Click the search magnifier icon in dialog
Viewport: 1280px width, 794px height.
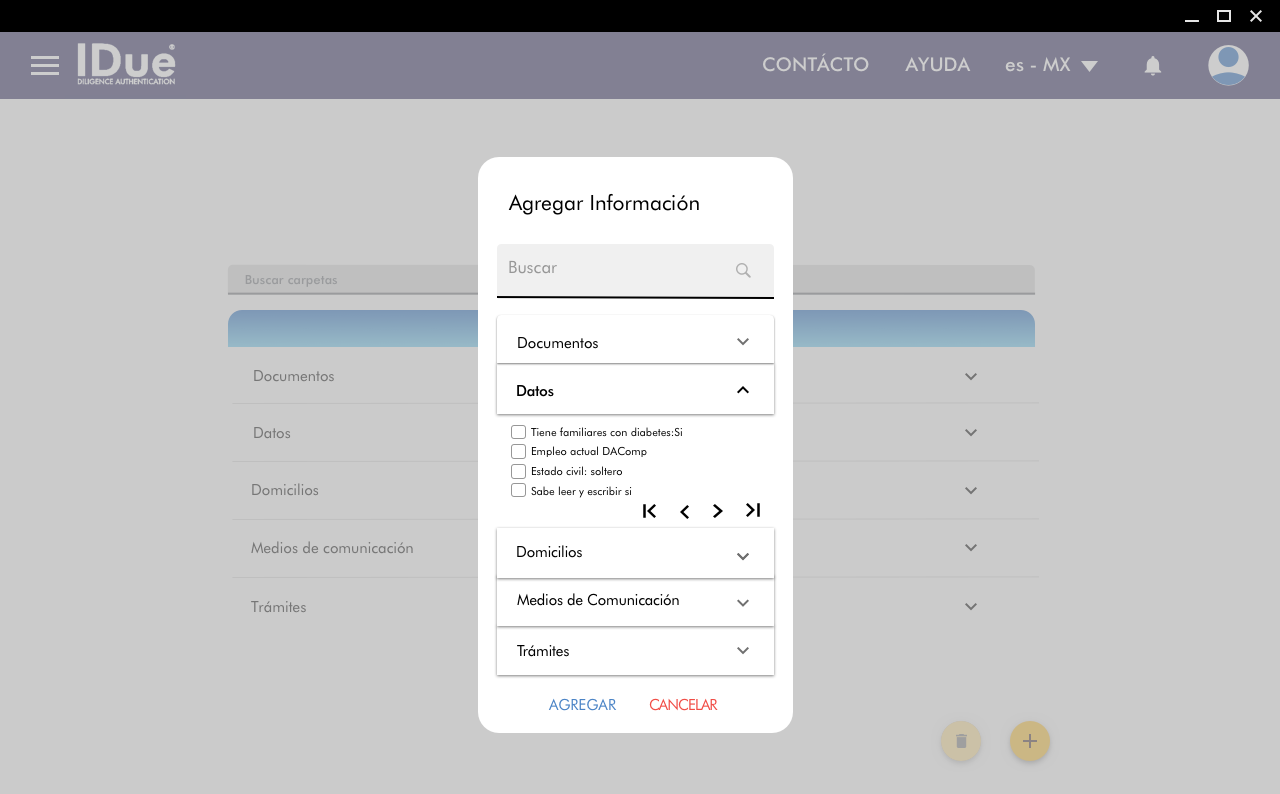point(743,270)
